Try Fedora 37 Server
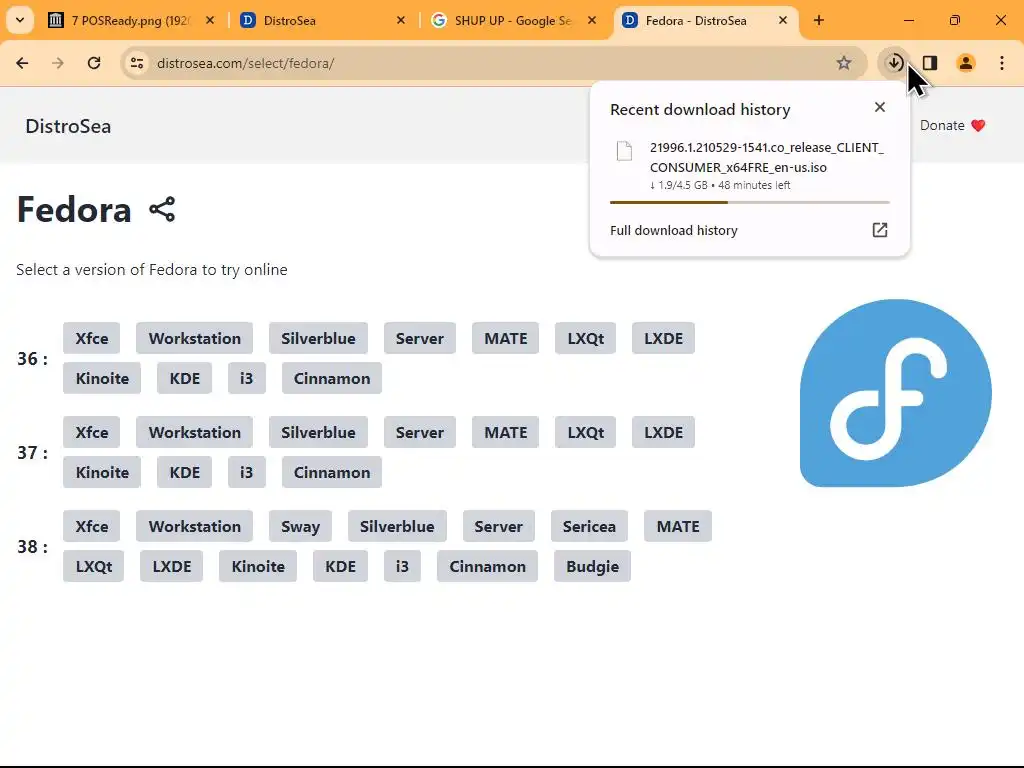1024x768 pixels. point(419,432)
